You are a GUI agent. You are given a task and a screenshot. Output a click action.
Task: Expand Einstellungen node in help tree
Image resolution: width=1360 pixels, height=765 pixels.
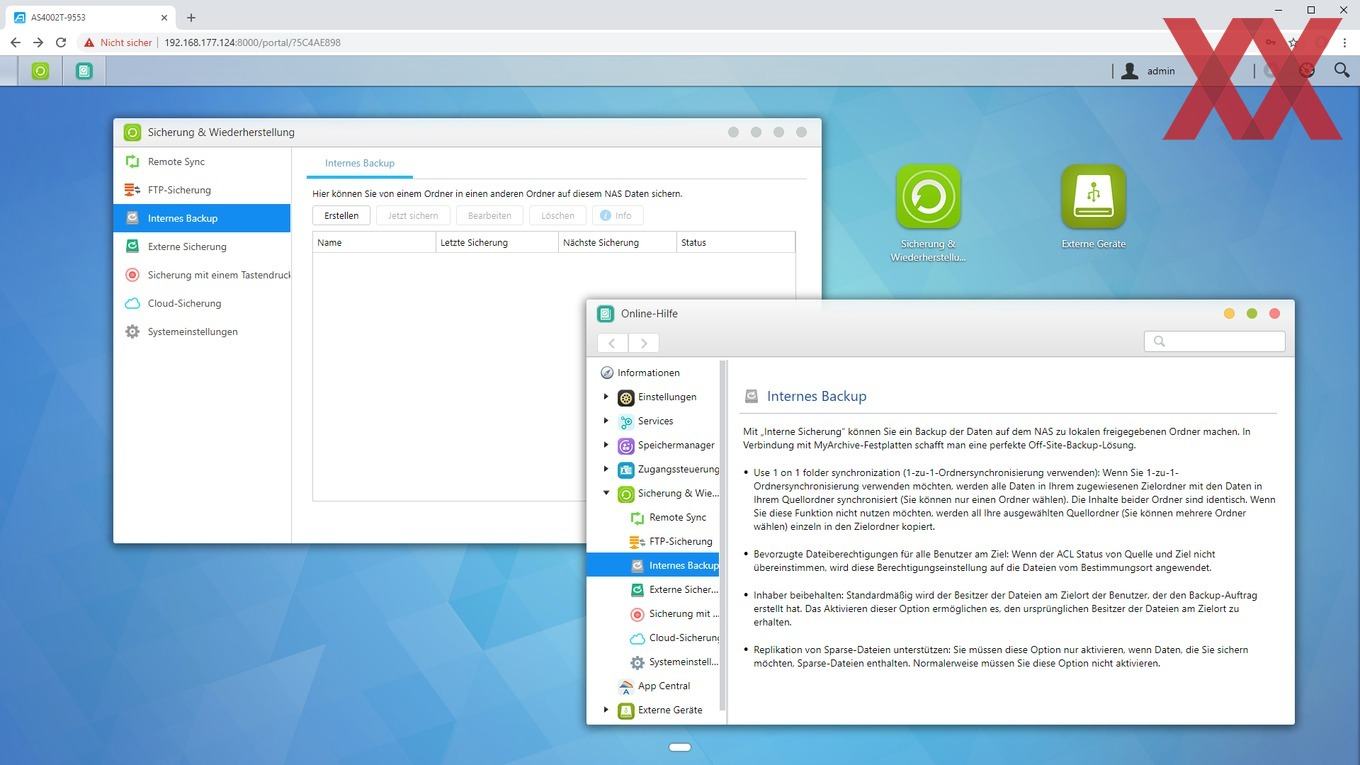(606, 396)
